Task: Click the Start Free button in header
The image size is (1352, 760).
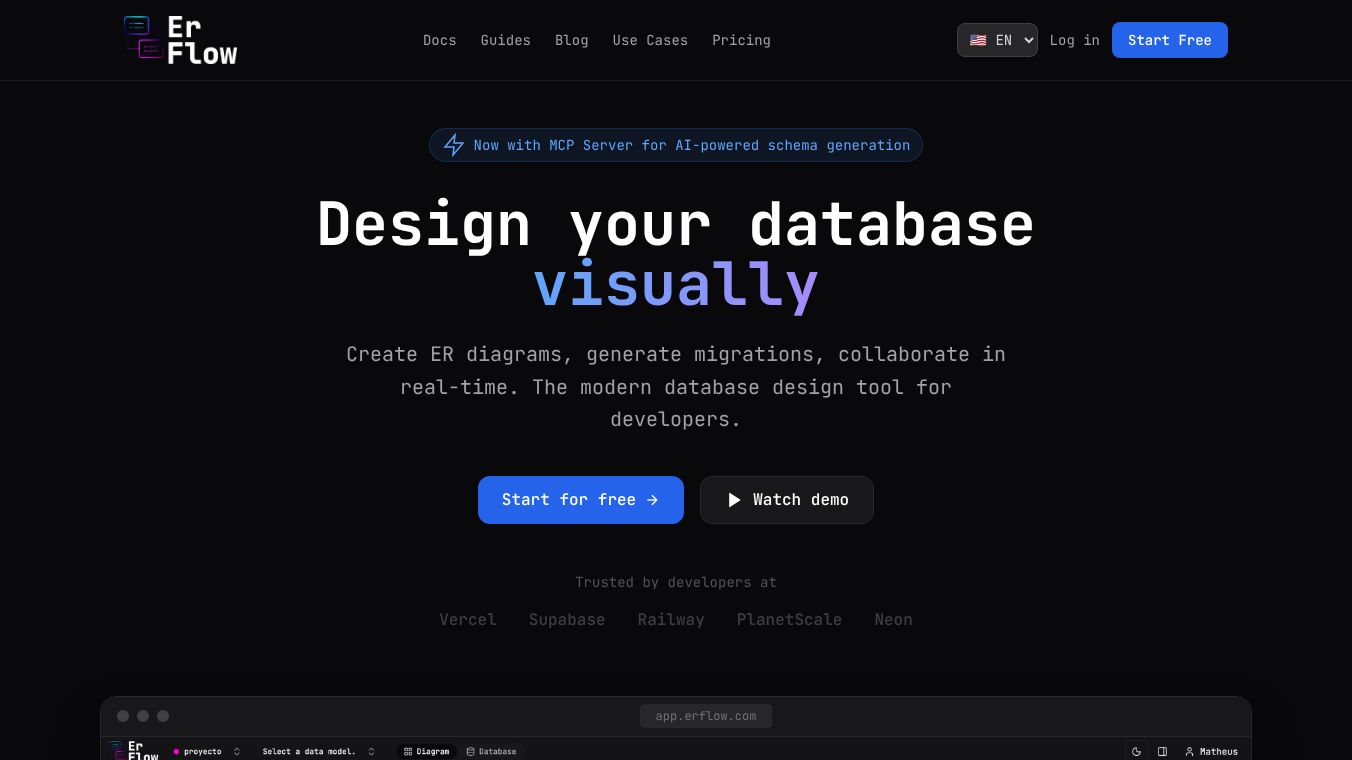Action: click(1170, 40)
